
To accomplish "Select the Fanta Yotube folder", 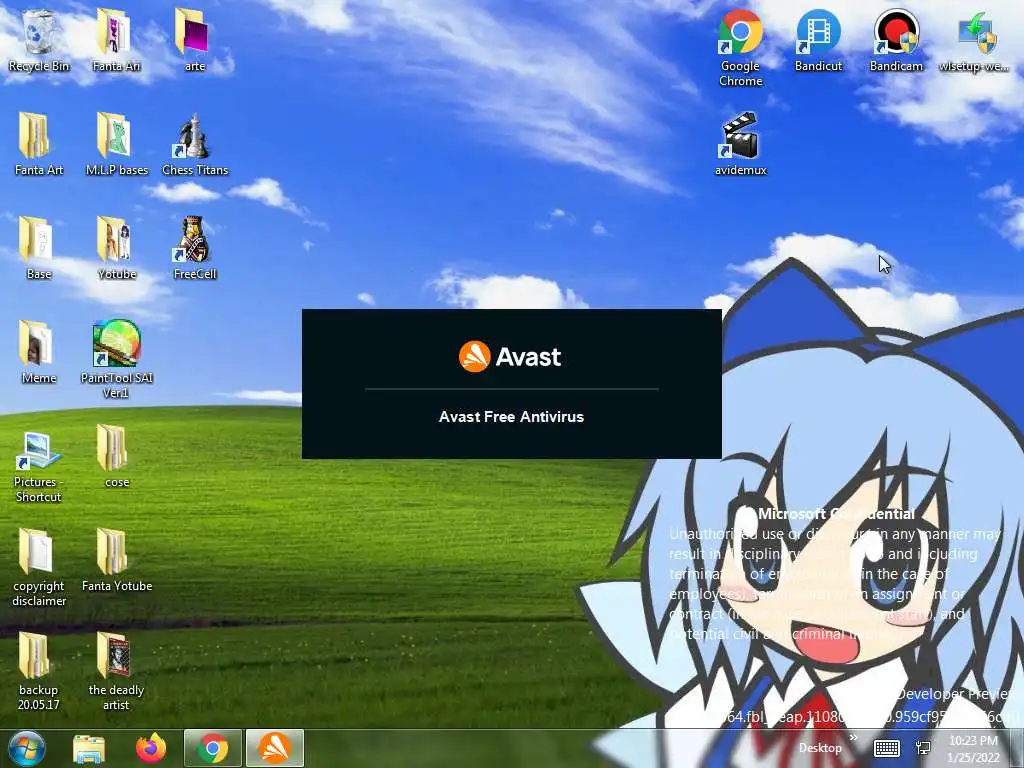I will [x=116, y=560].
